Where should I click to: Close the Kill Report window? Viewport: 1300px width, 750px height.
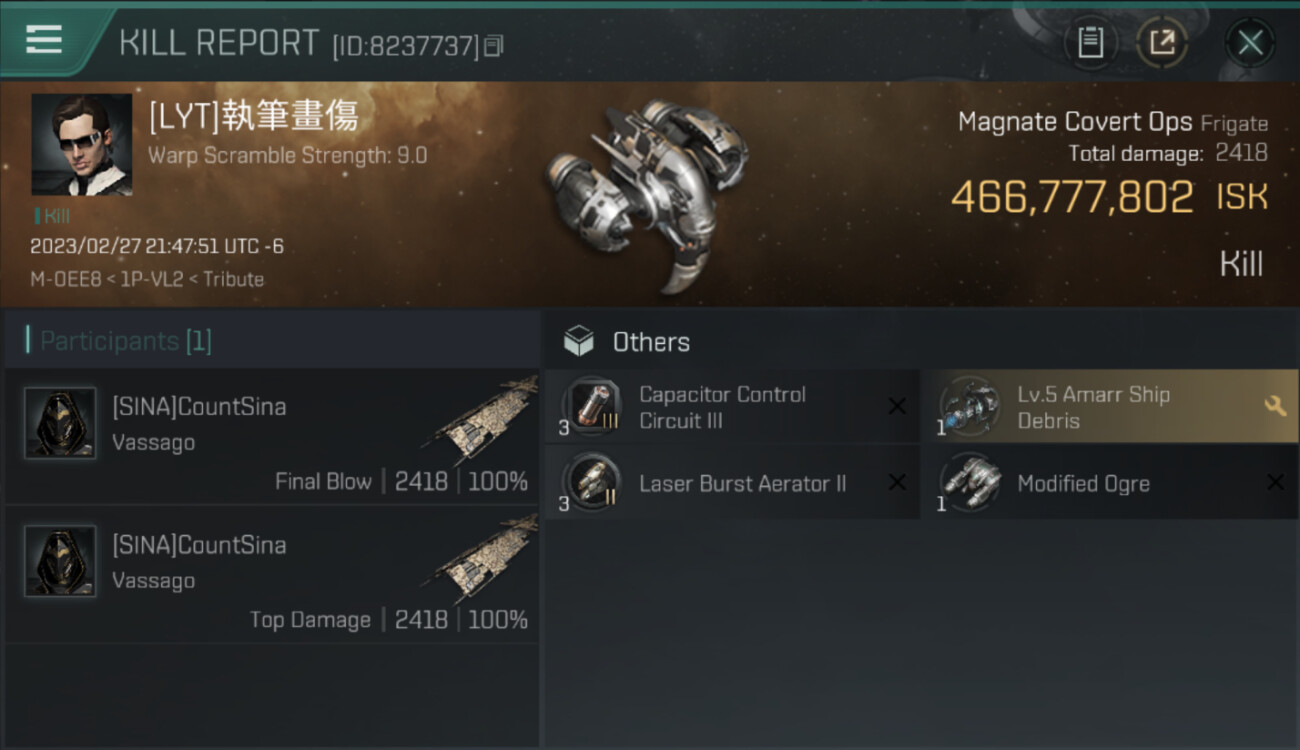click(1250, 43)
